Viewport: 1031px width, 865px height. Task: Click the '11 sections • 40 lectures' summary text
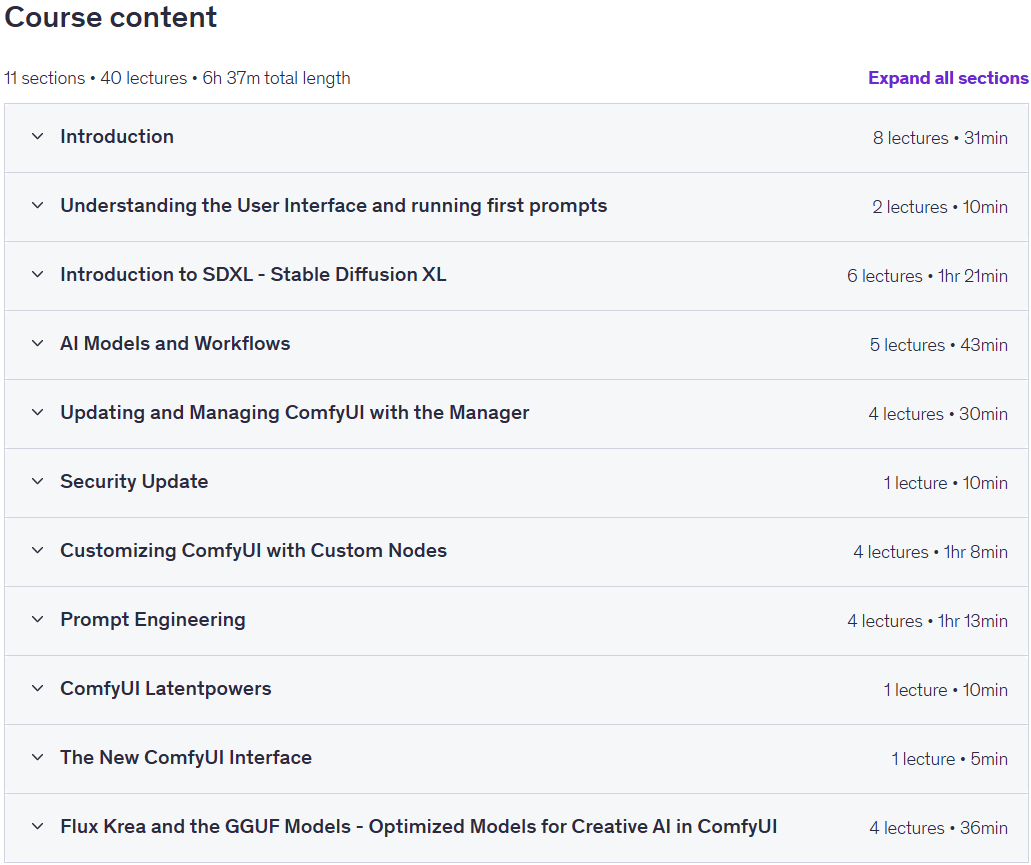click(96, 78)
